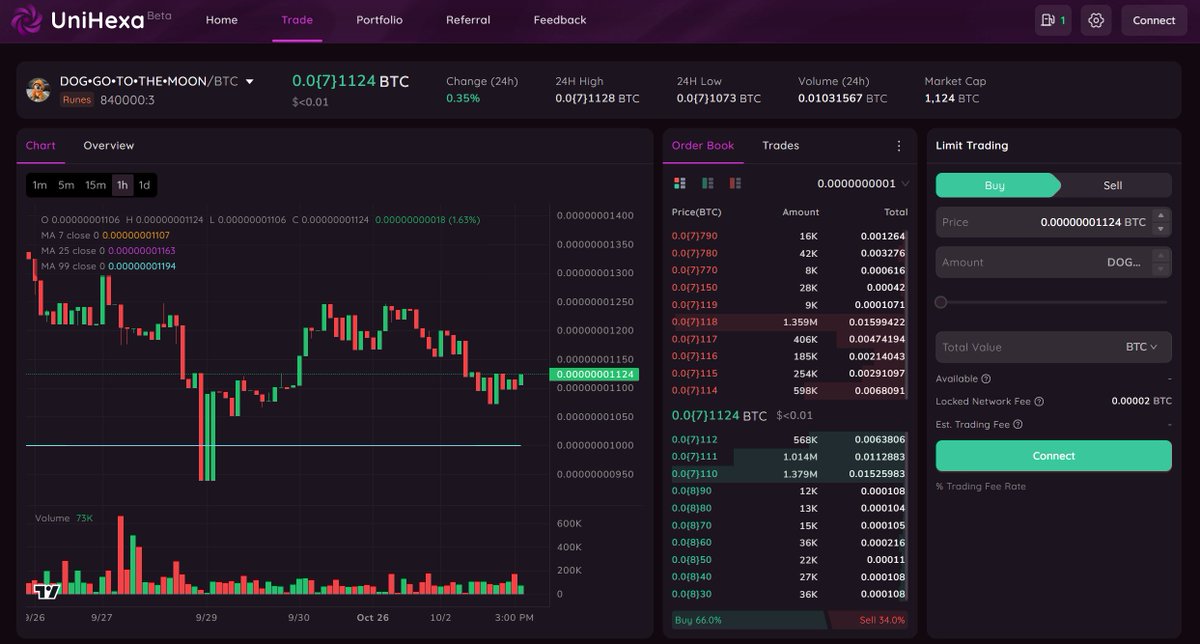Open the Portfolio nav item

(380, 20)
